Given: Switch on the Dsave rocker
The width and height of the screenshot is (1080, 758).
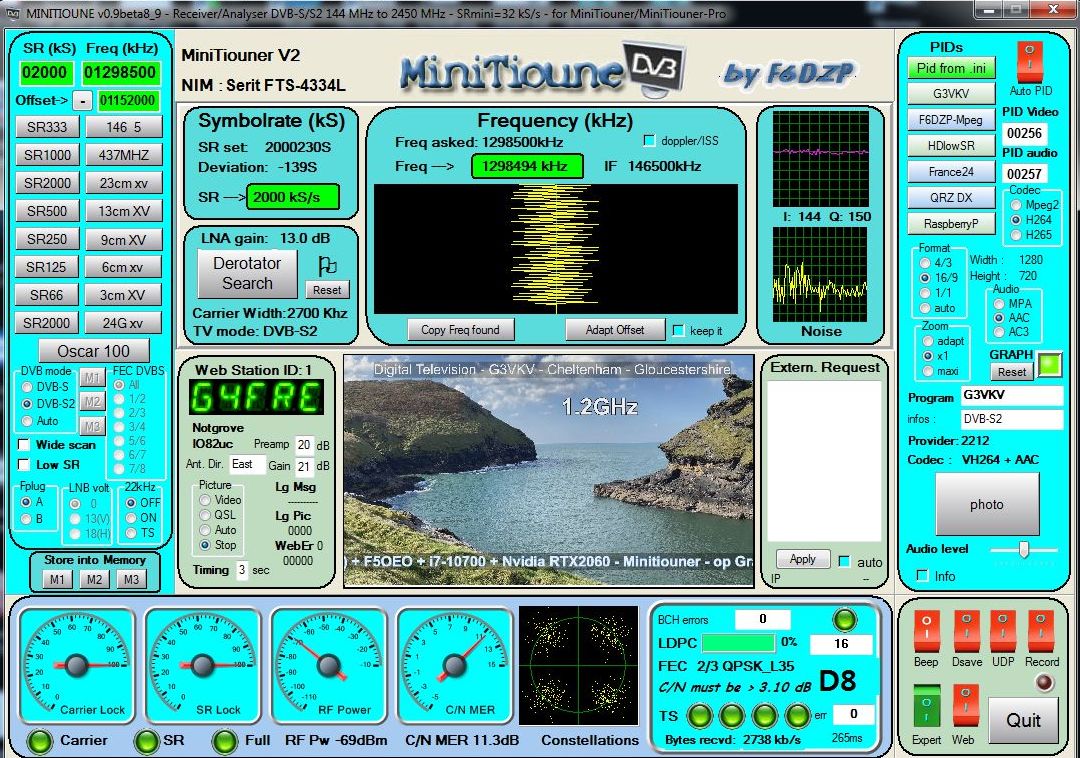Looking at the screenshot, I should (x=966, y=631).
